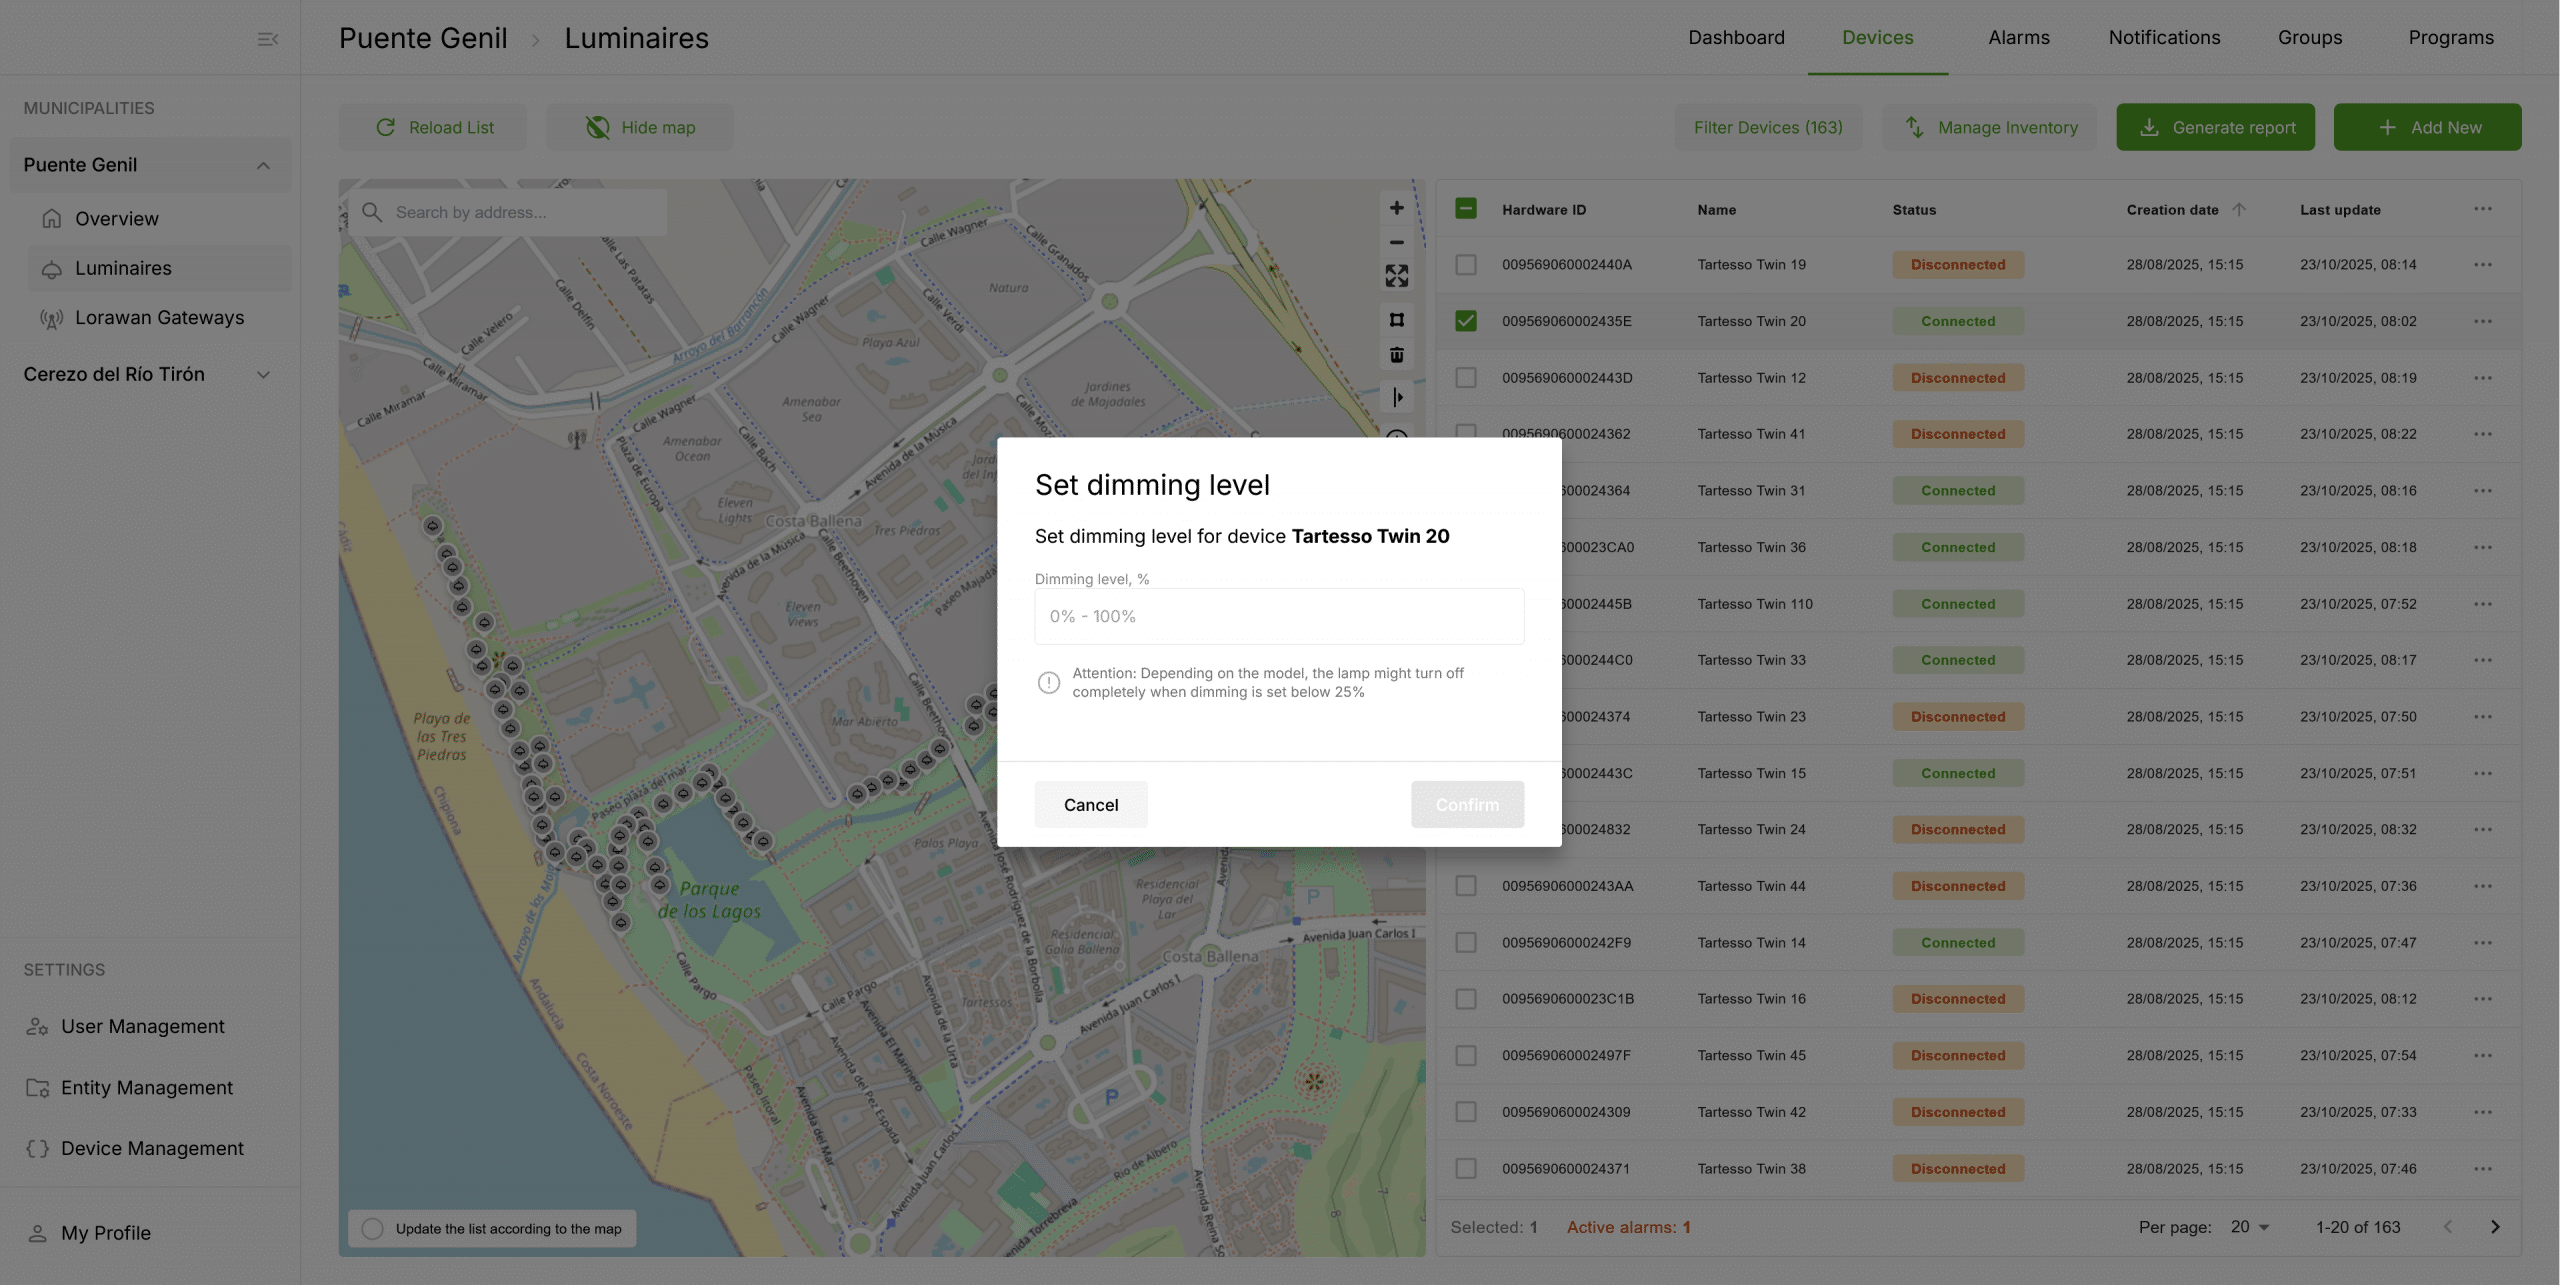Open the table column options menu

(2483, 209)
